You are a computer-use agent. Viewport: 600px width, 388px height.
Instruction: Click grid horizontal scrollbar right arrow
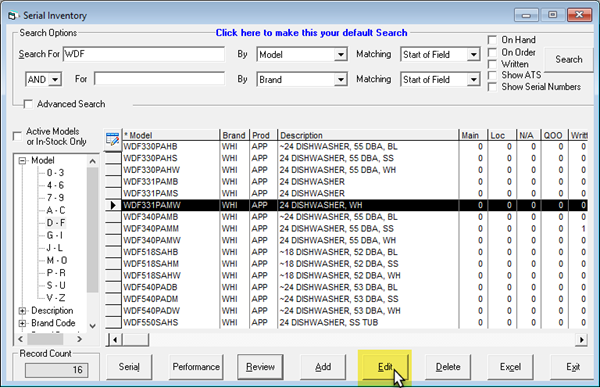pyautogui.click(x=582, y=339)
